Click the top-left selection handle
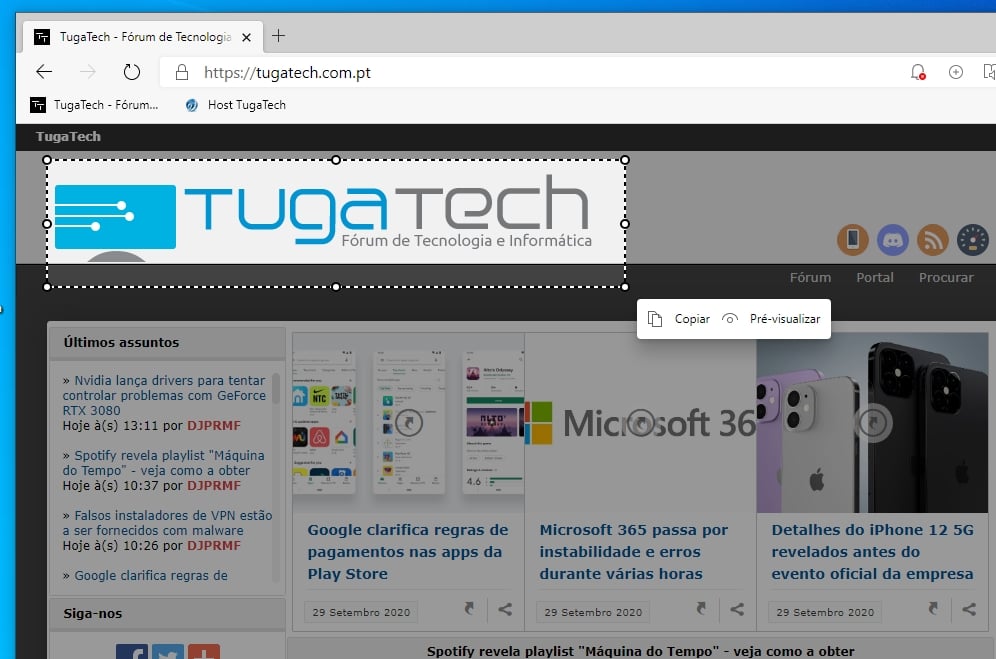 (47, 160)
